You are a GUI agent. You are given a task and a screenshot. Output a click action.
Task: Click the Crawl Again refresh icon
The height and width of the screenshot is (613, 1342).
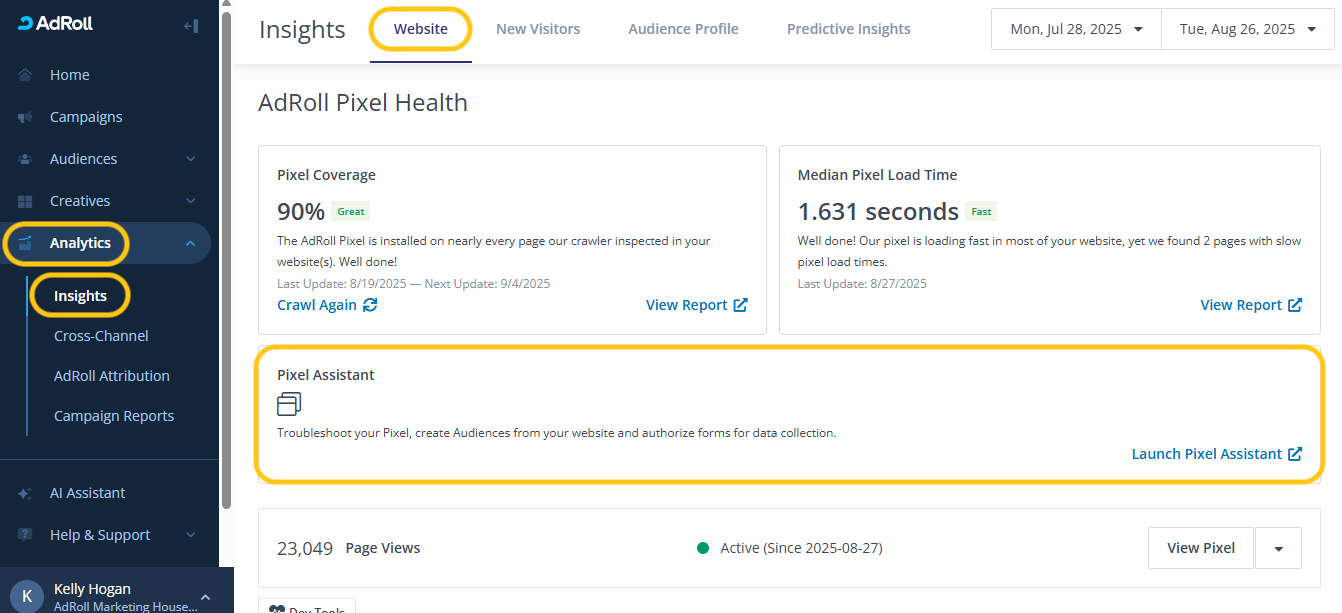click(x=370, y=305)
